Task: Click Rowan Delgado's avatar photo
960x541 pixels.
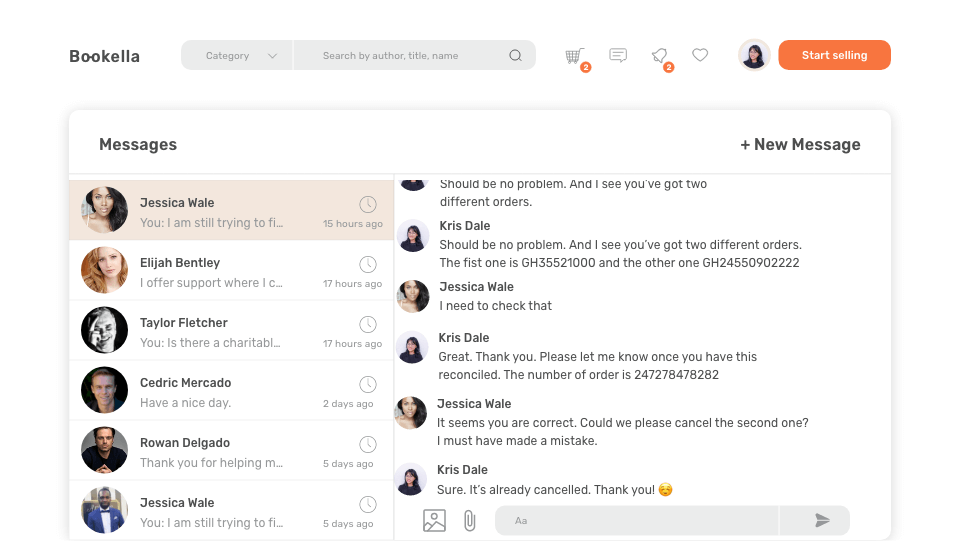Action: (104, 450)
